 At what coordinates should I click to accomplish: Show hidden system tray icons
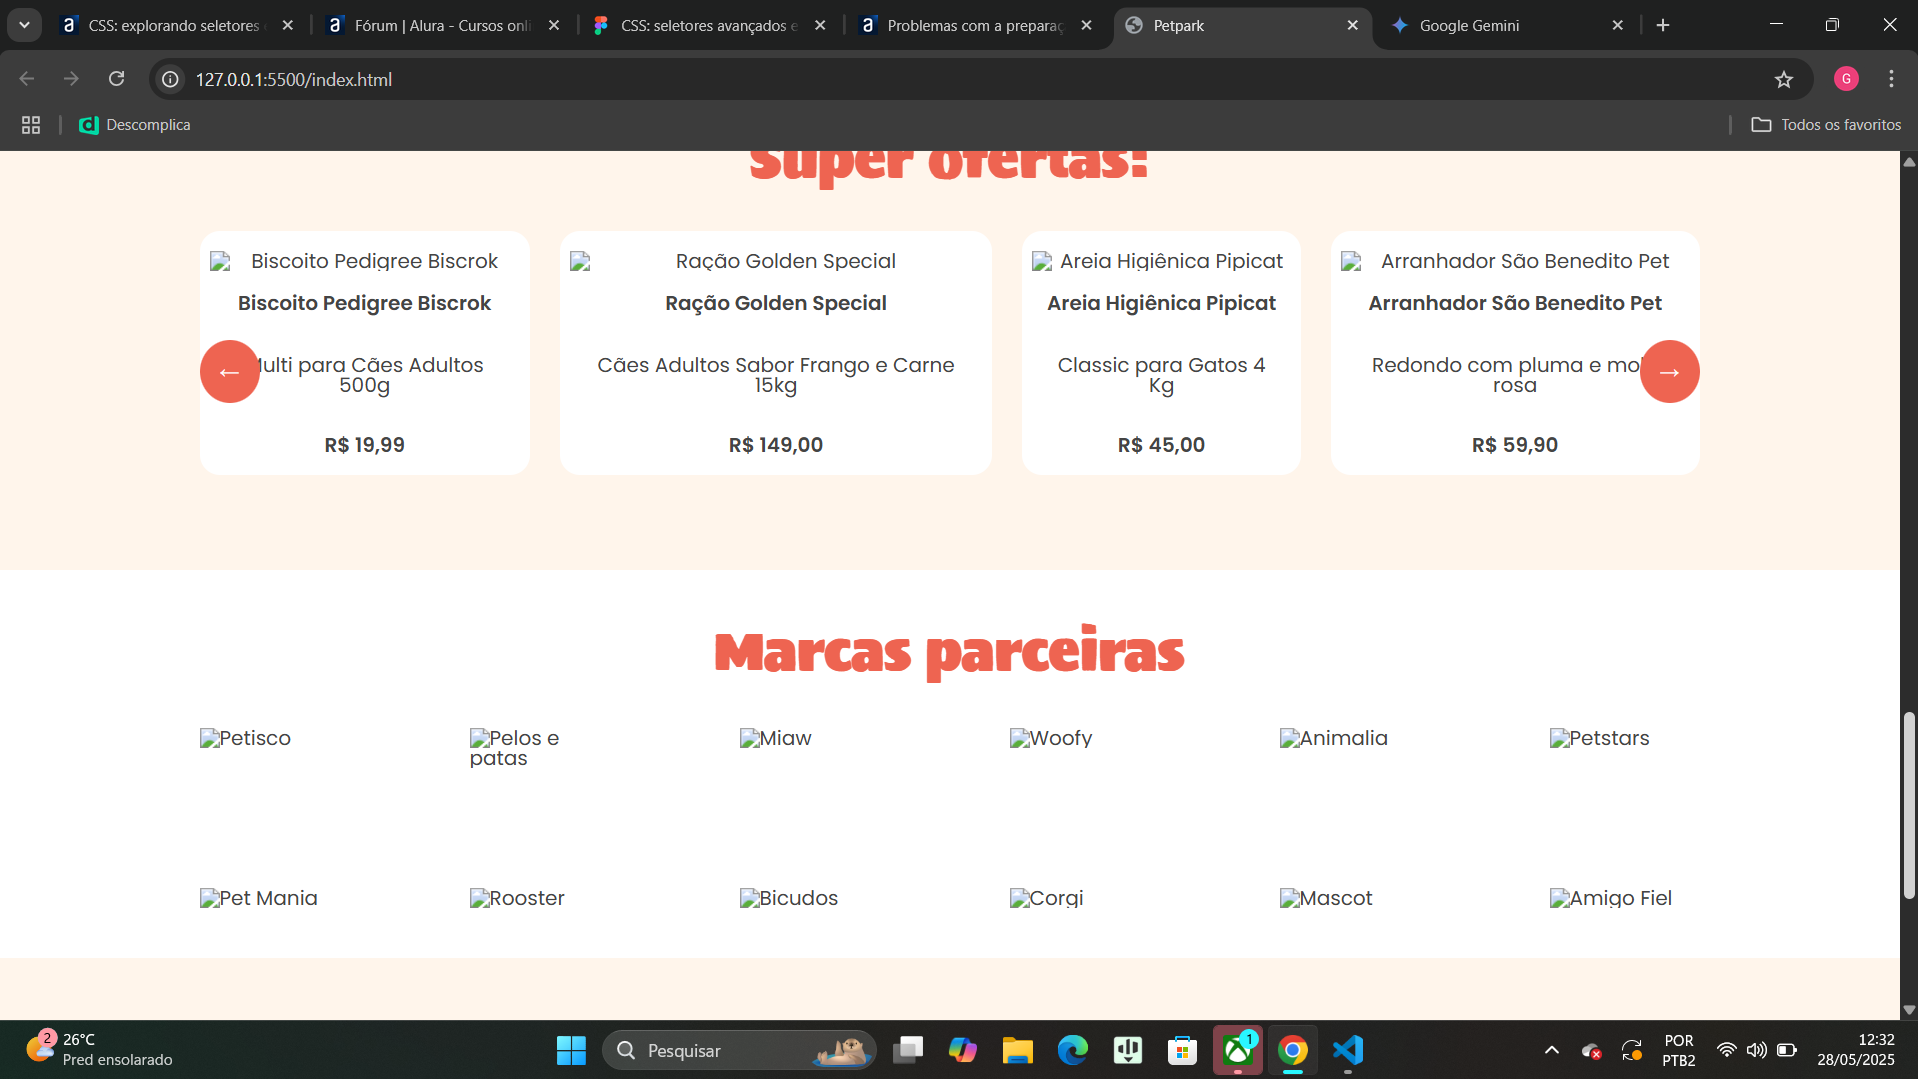[1551, 1050]
